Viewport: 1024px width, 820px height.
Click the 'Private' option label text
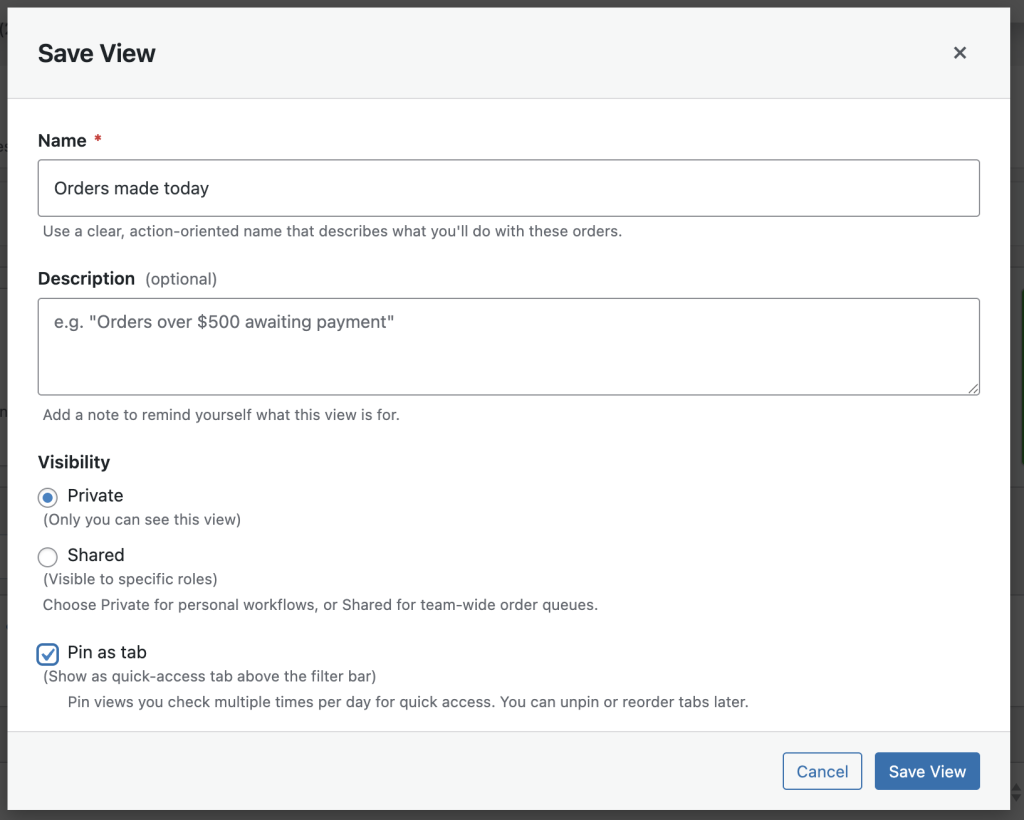pyautogui.click(x=95, y=496)
